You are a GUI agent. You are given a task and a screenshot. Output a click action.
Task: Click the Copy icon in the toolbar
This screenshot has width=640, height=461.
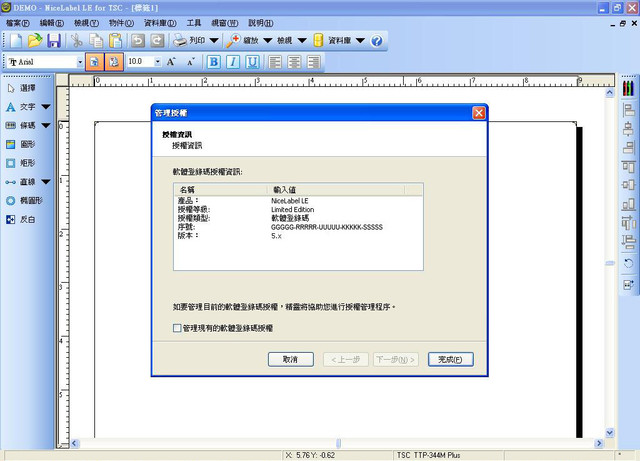(96, 41)
